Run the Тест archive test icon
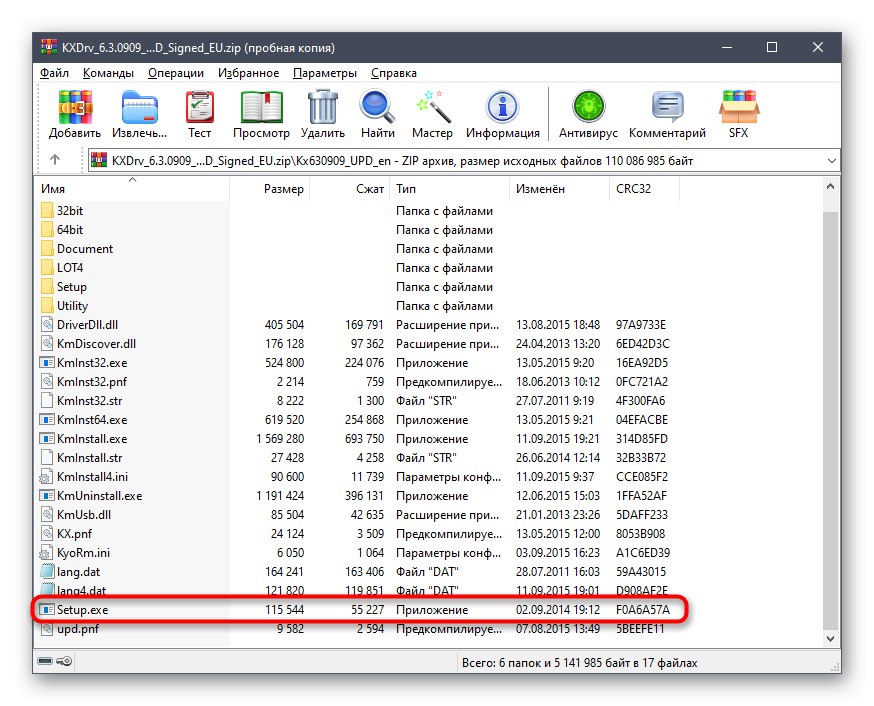This screenshot has height=706, width=874. (x=200, y=107)
